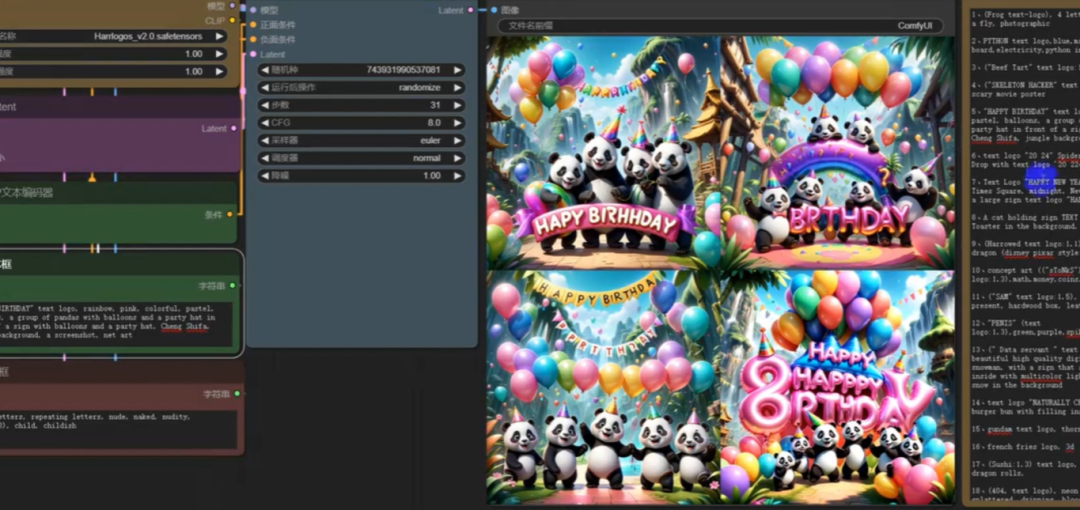The image size is (1080, 510).
Task: Increase the 随机种 seed with its right arrow
Action: click(457, 70)
